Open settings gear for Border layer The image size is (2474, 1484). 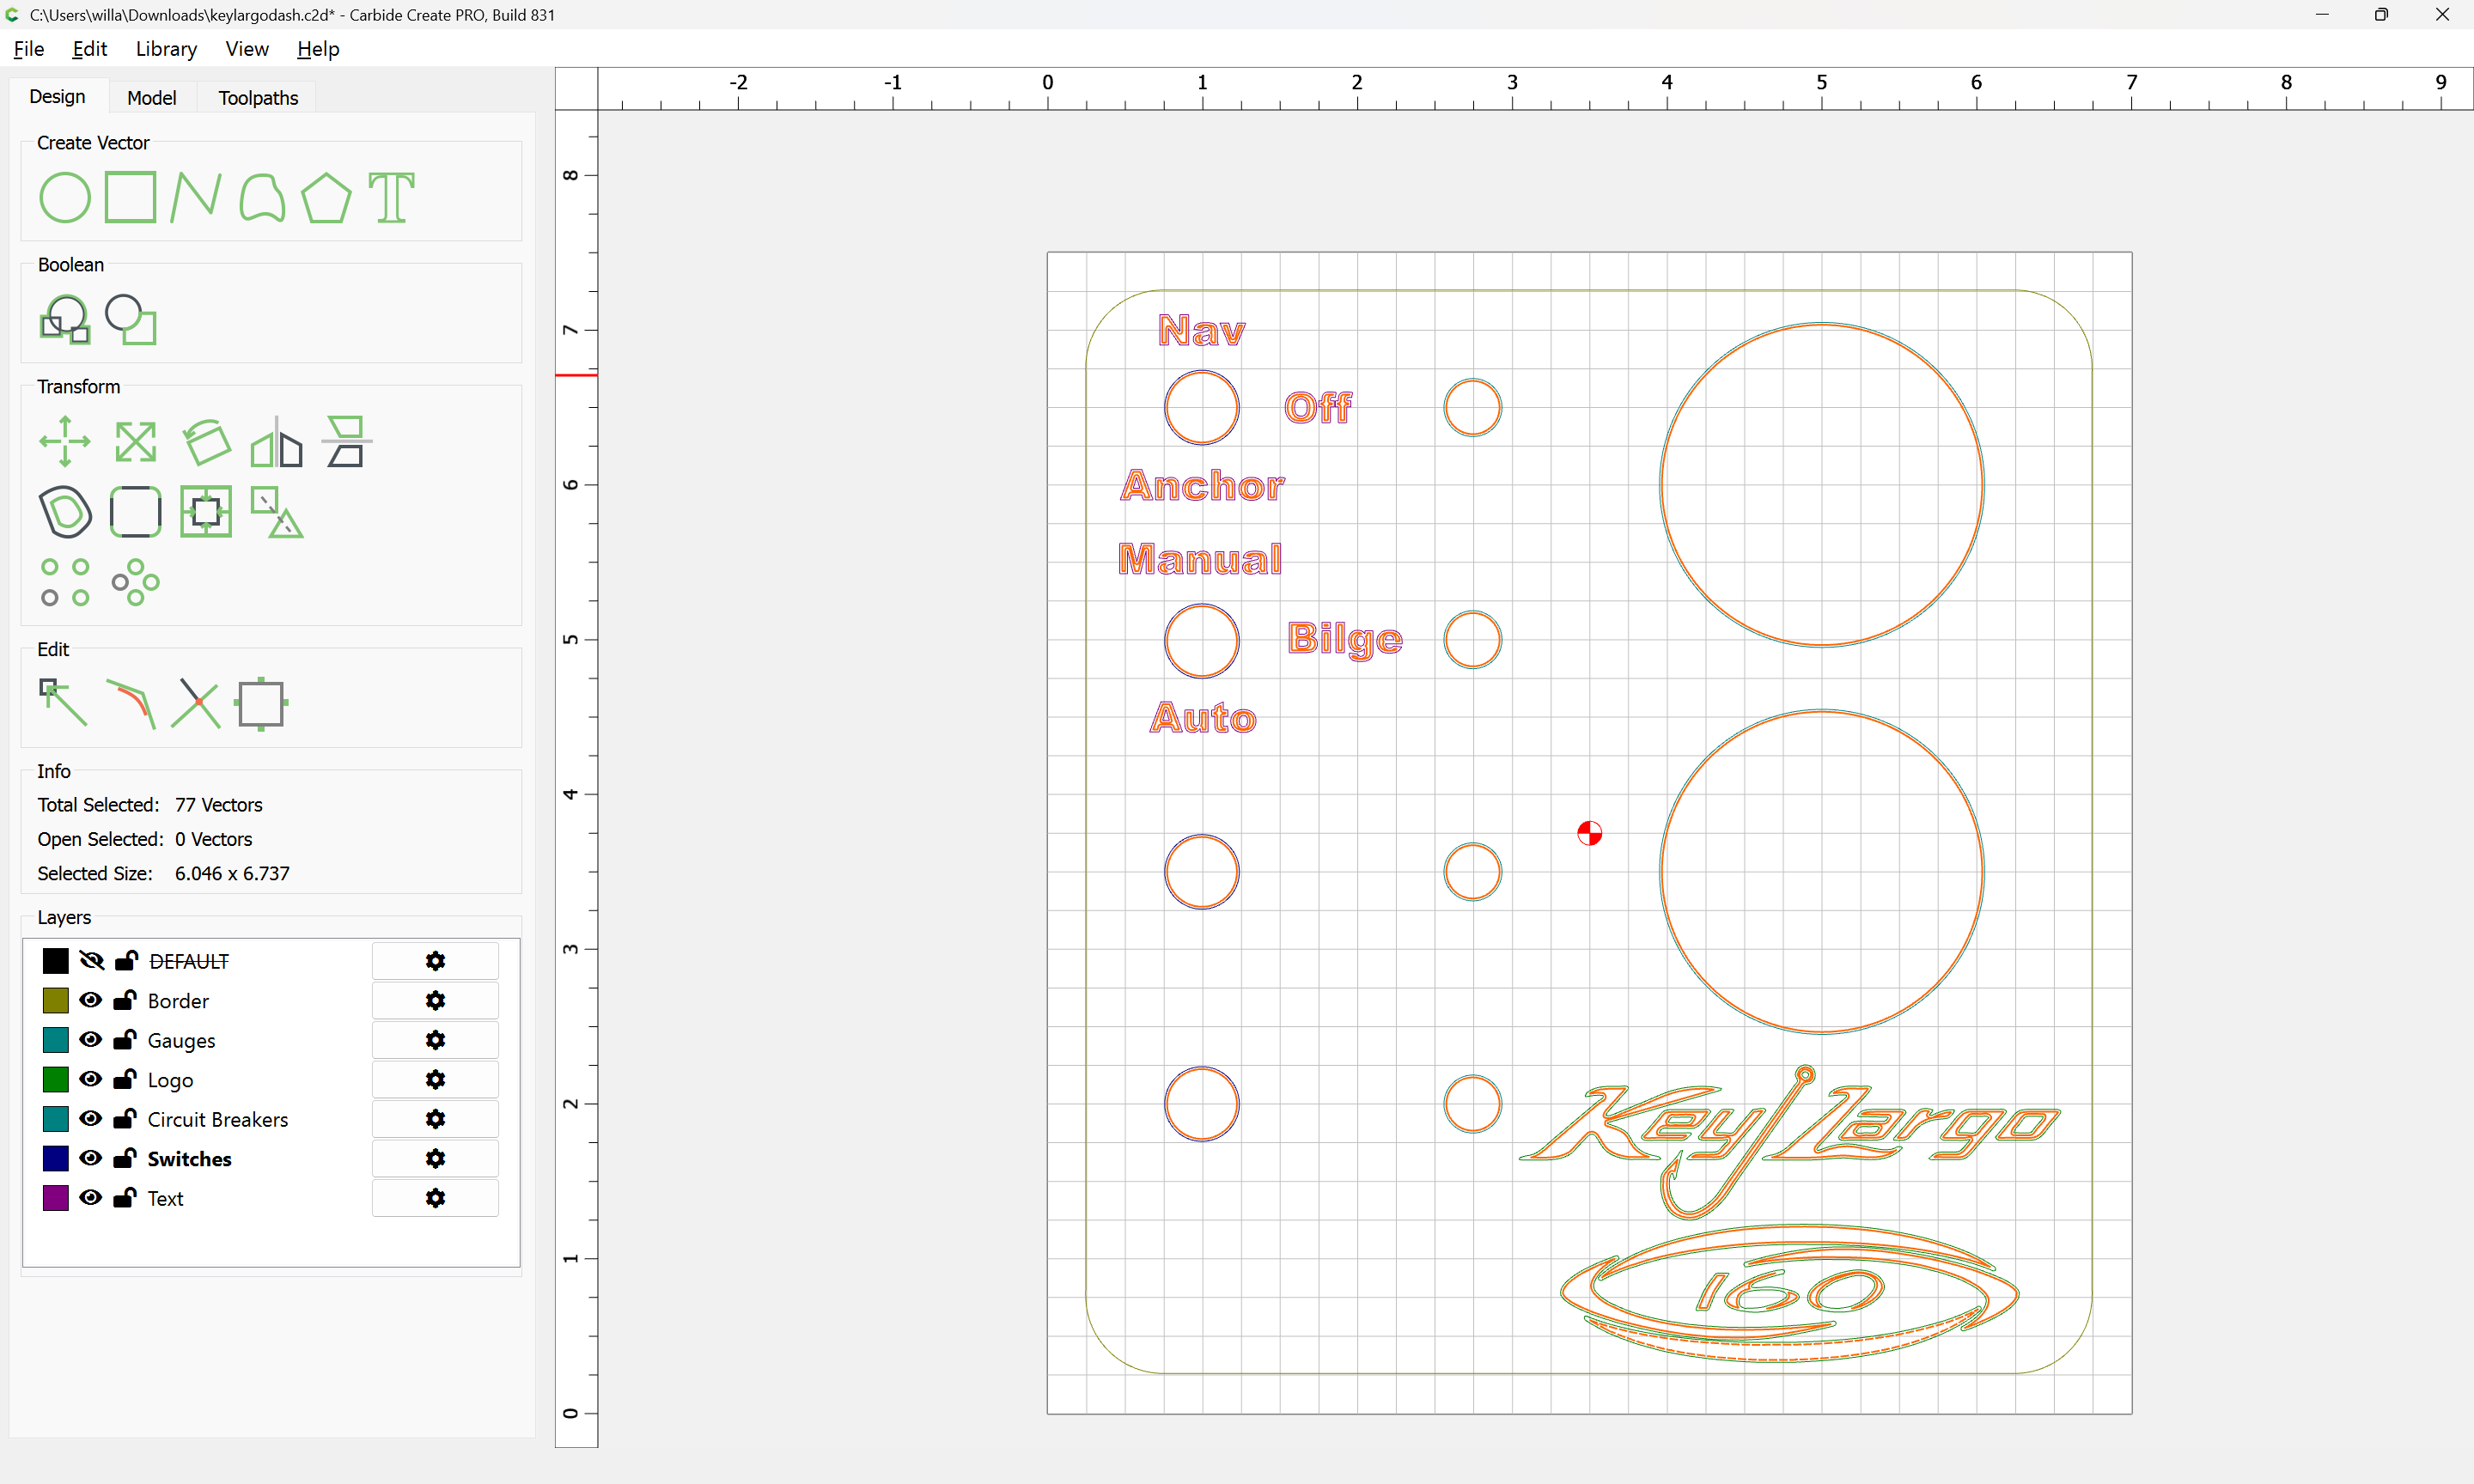pyautogui.click(x=435, y=1000)
